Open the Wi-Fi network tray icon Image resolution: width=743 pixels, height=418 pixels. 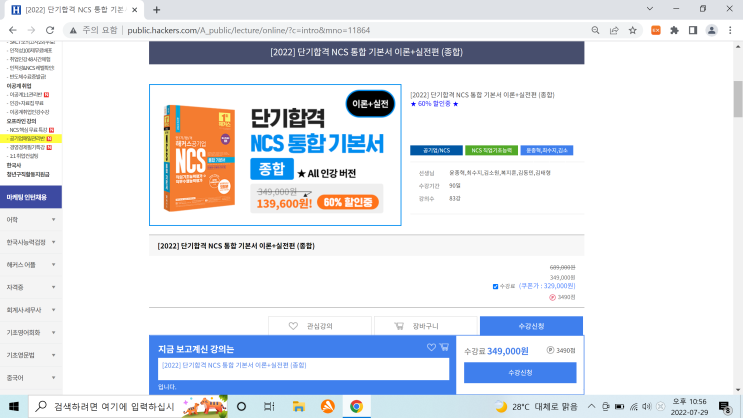coord(634,407)
